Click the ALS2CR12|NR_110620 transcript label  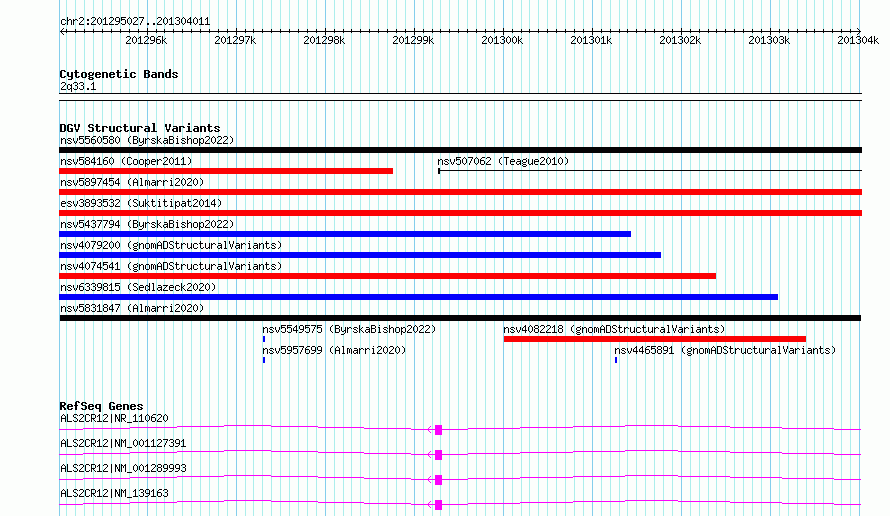[114, 418]
